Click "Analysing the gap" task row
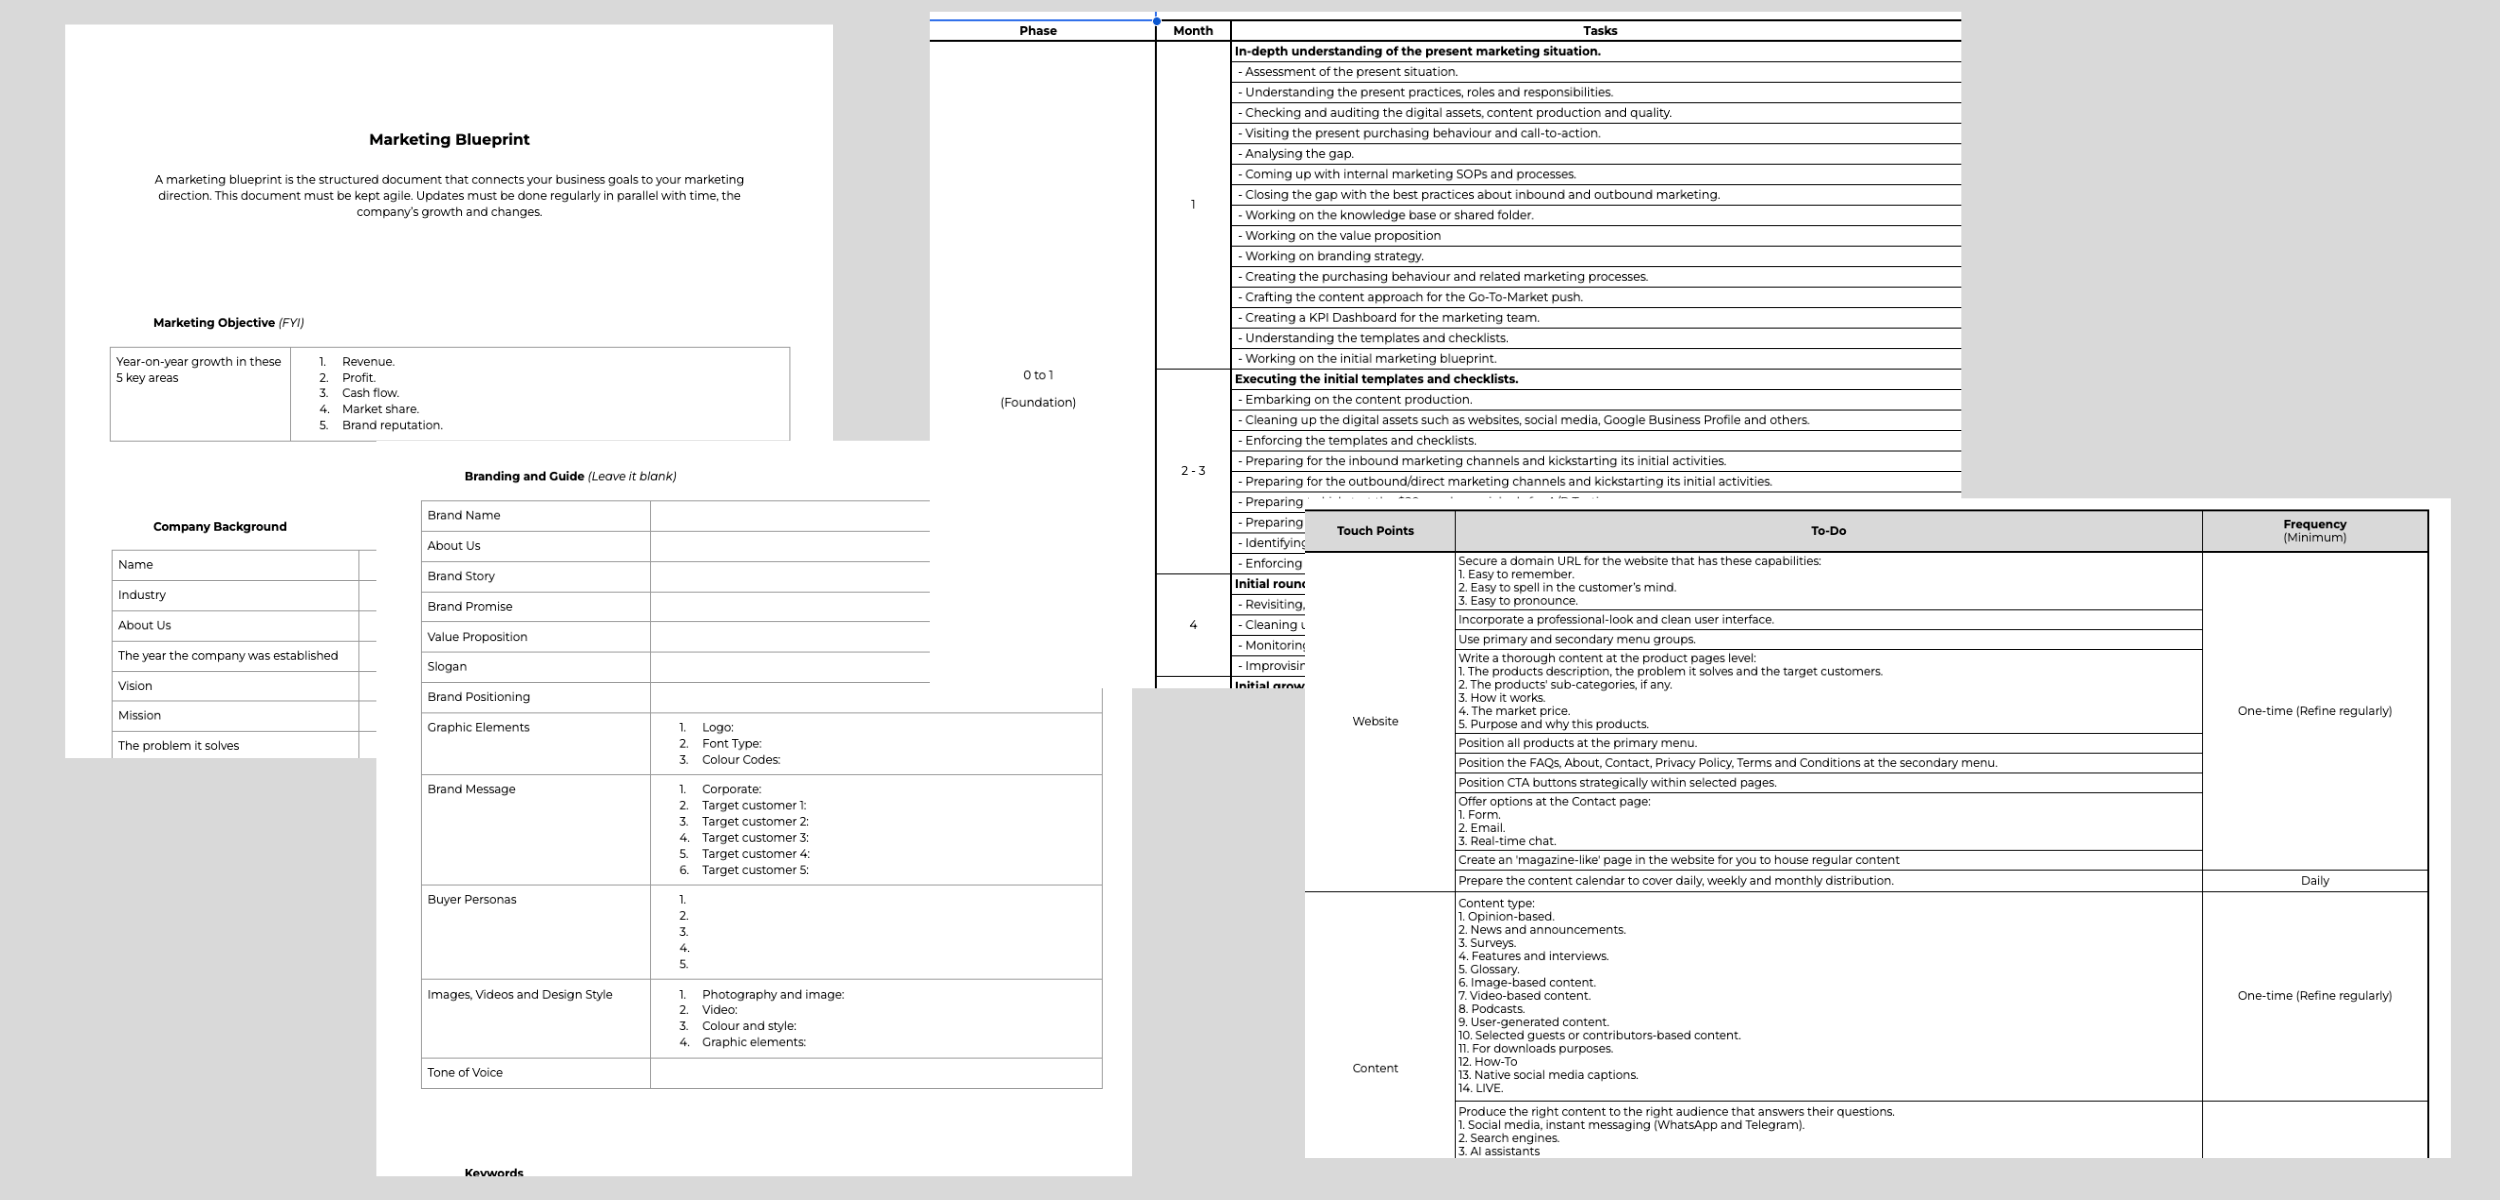 coord(1298,154)
